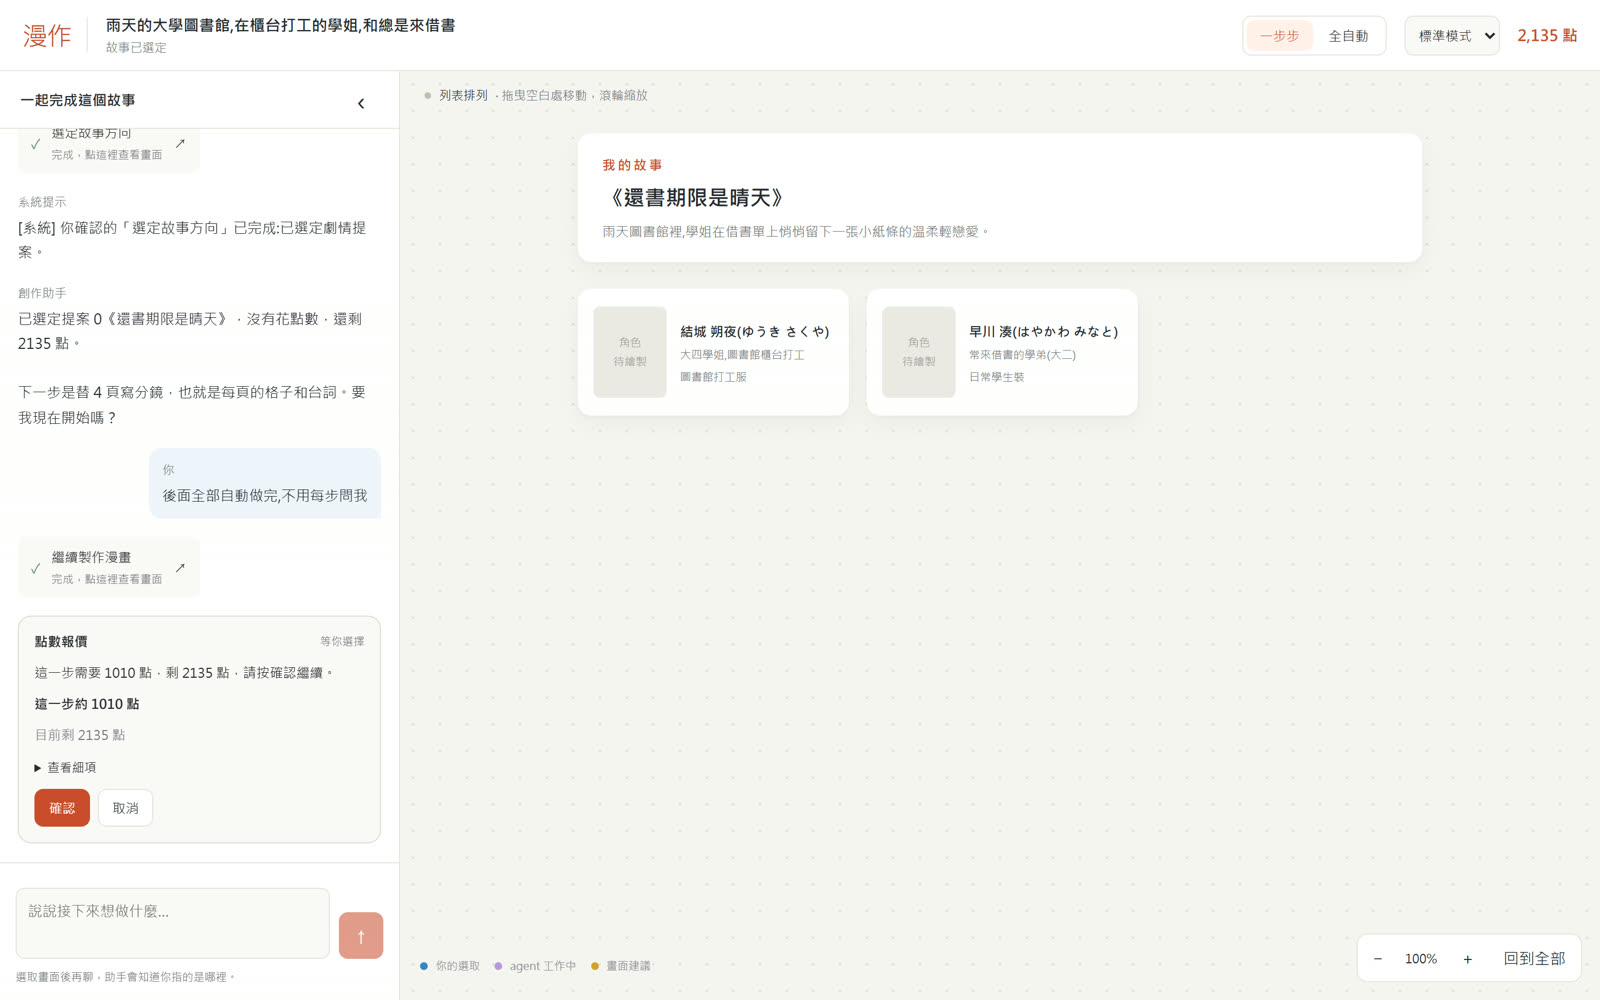Collapse the 一起完成這個故事 sidebar with chevron
The width and height of the screenshot is (1600, 1000).
pyautogui.click(x=361, y=103)
